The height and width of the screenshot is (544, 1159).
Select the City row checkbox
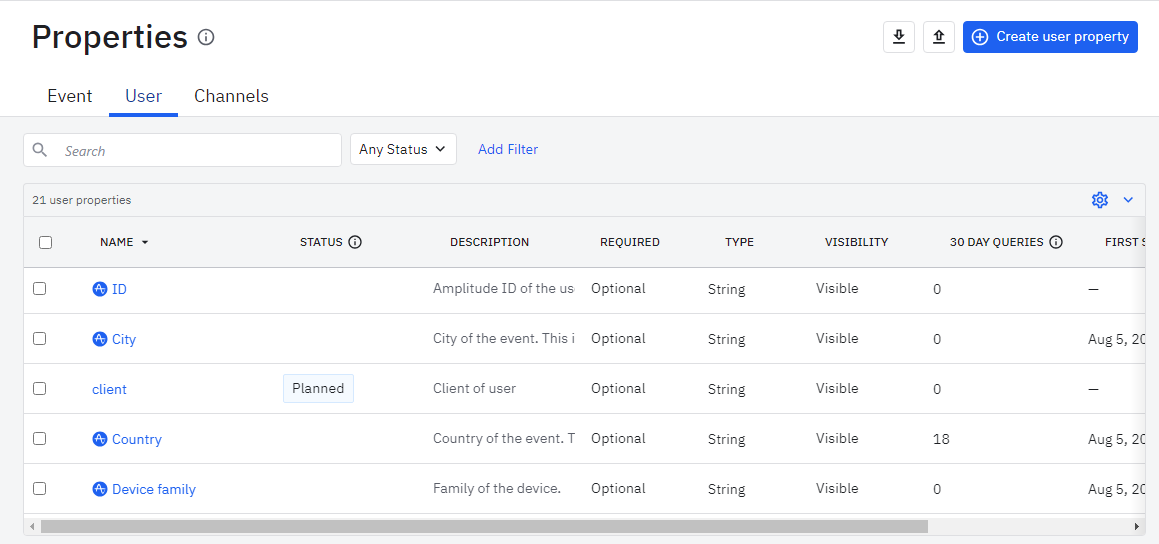[40, 338]
